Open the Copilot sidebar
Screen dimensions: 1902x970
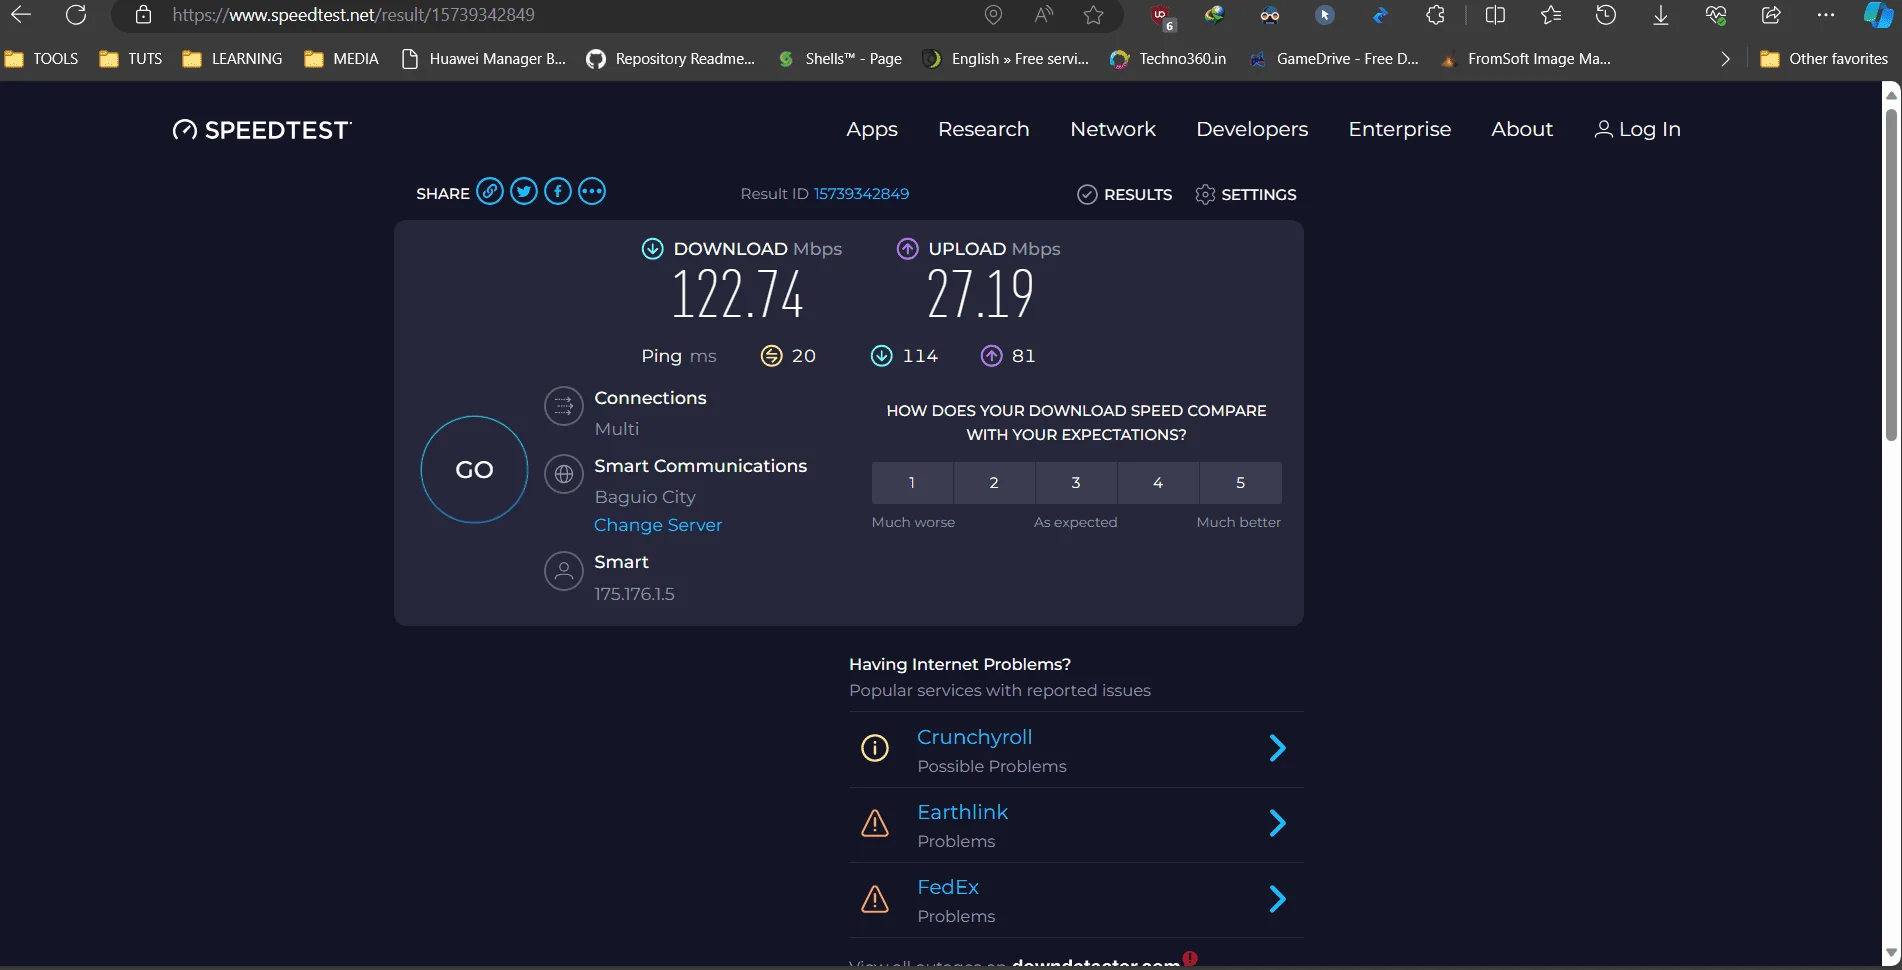point(1878,15)
